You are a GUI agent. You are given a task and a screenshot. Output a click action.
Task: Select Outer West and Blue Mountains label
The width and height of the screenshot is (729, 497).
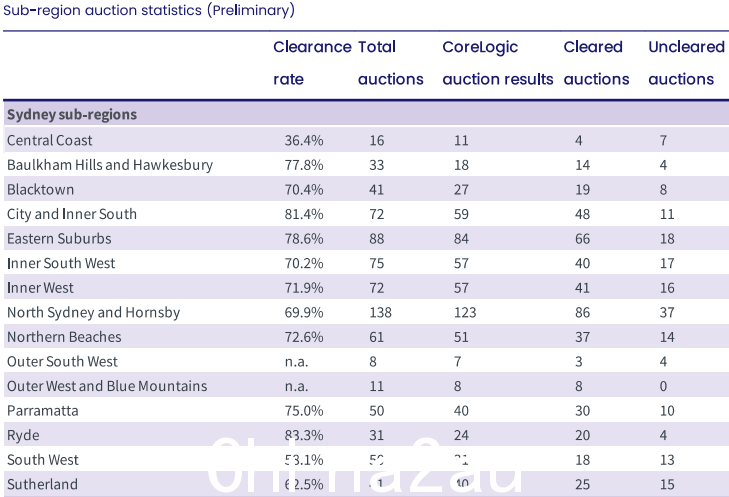point(107,386)
